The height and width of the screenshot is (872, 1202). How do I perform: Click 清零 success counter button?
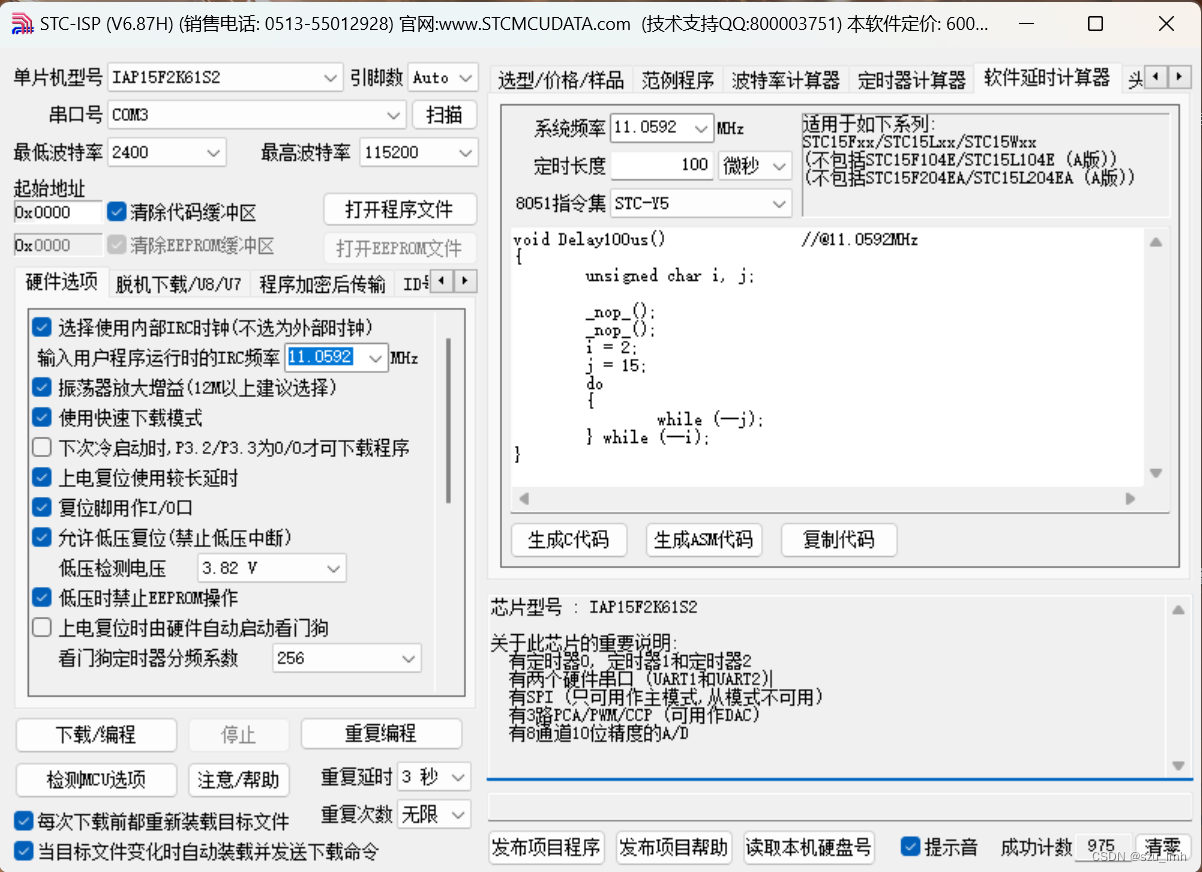[x=1162, y=848]
